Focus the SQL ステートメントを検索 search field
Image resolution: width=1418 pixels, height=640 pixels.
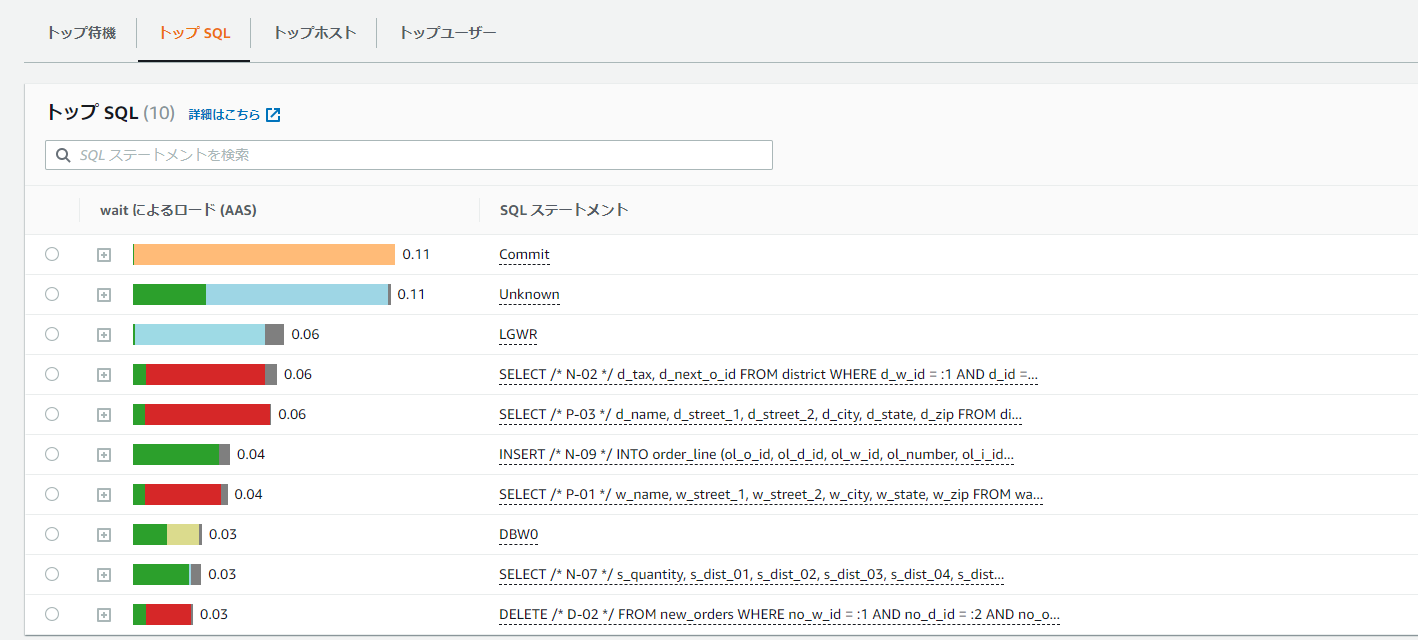tap(420, 155)
